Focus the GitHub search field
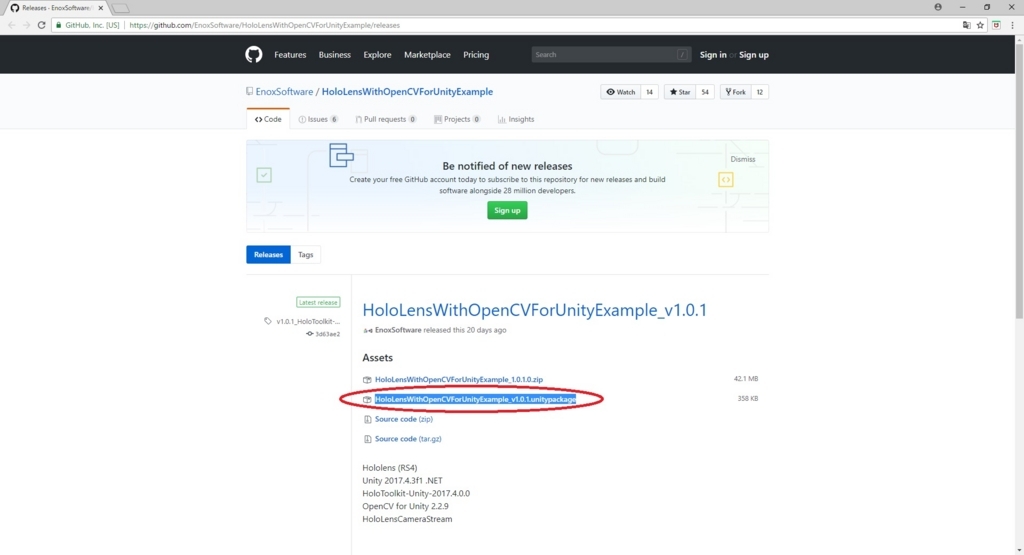The width and height of the screenshot is (1024, 555). coord(610,54)
